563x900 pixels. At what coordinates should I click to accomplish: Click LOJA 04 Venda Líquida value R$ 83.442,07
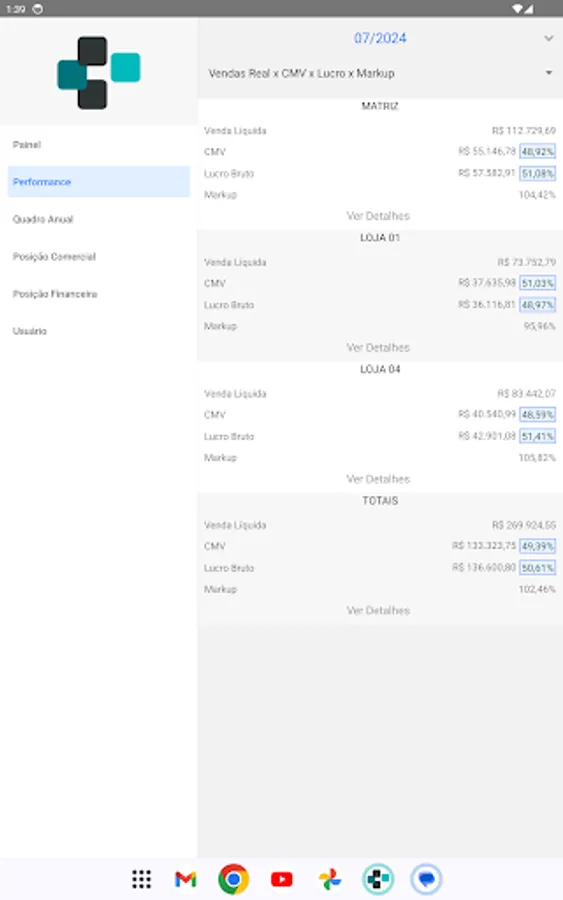click(x=526, y=394)
